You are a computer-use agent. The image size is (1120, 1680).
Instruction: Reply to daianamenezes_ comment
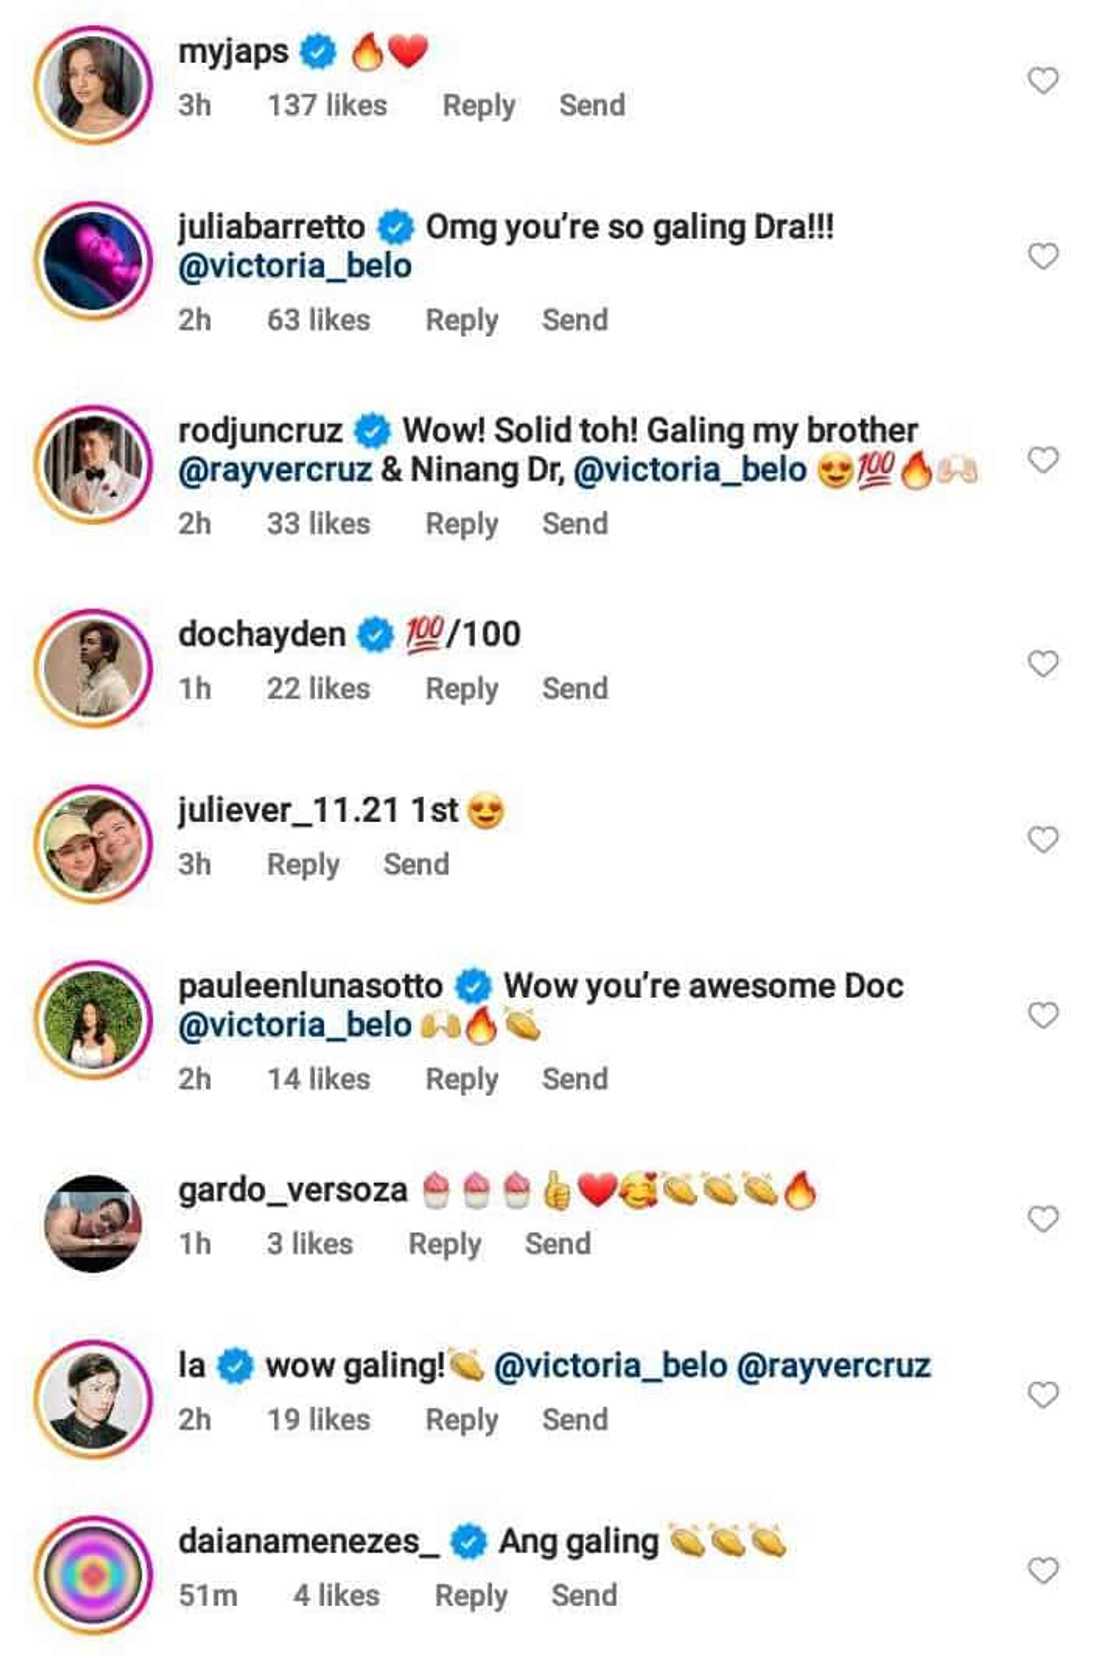tap(470, 1596)
